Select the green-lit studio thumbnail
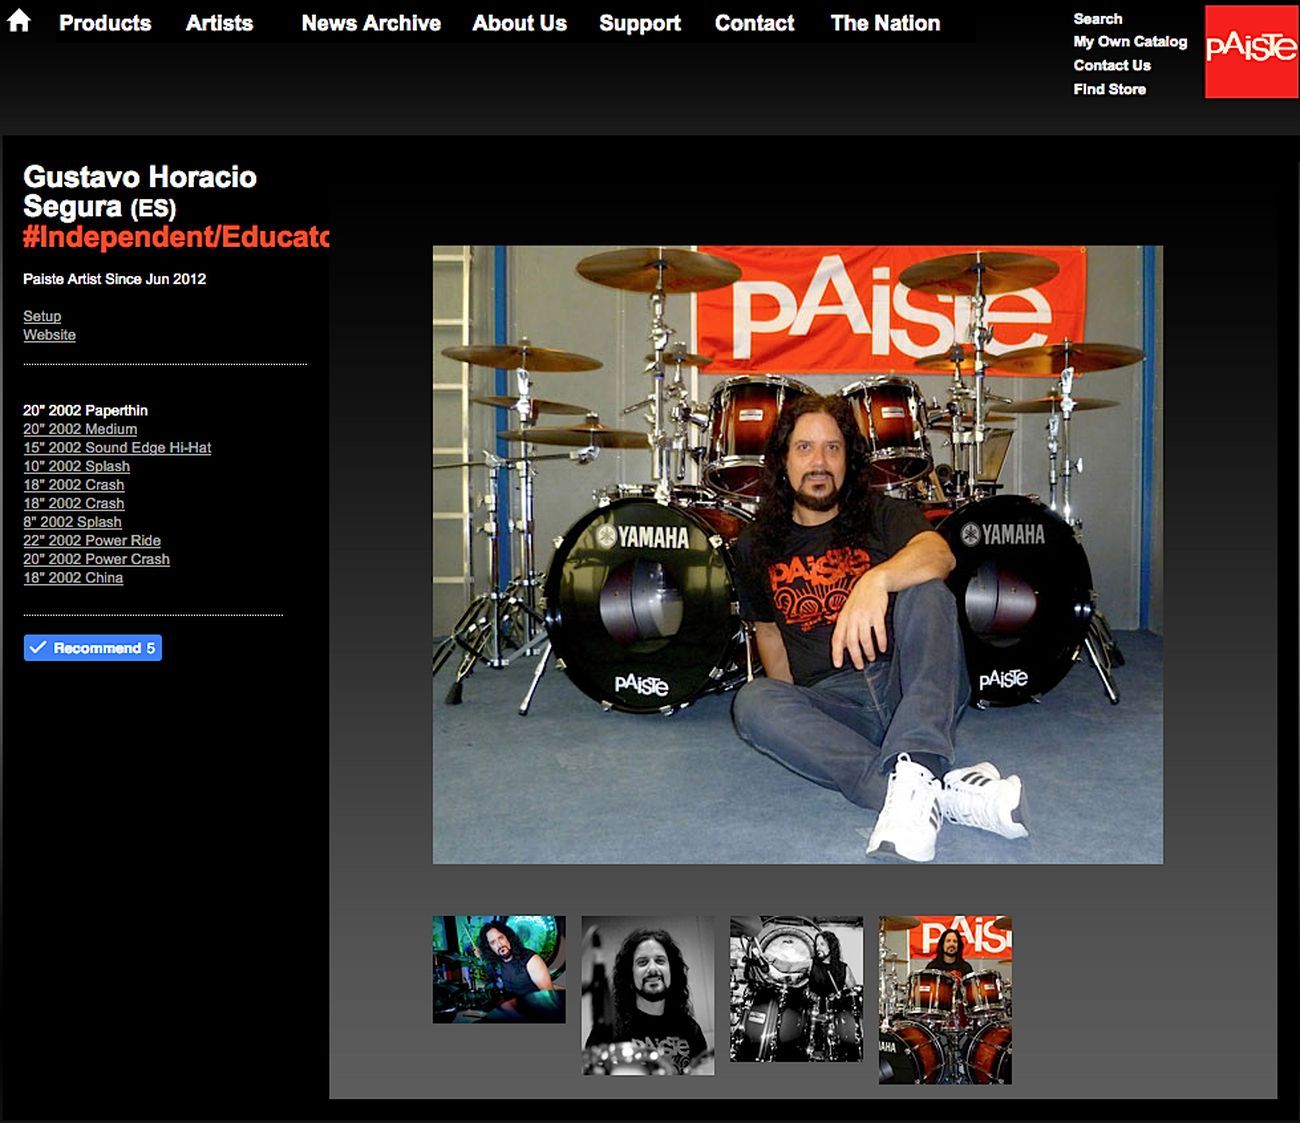 [x=499, y=969]
